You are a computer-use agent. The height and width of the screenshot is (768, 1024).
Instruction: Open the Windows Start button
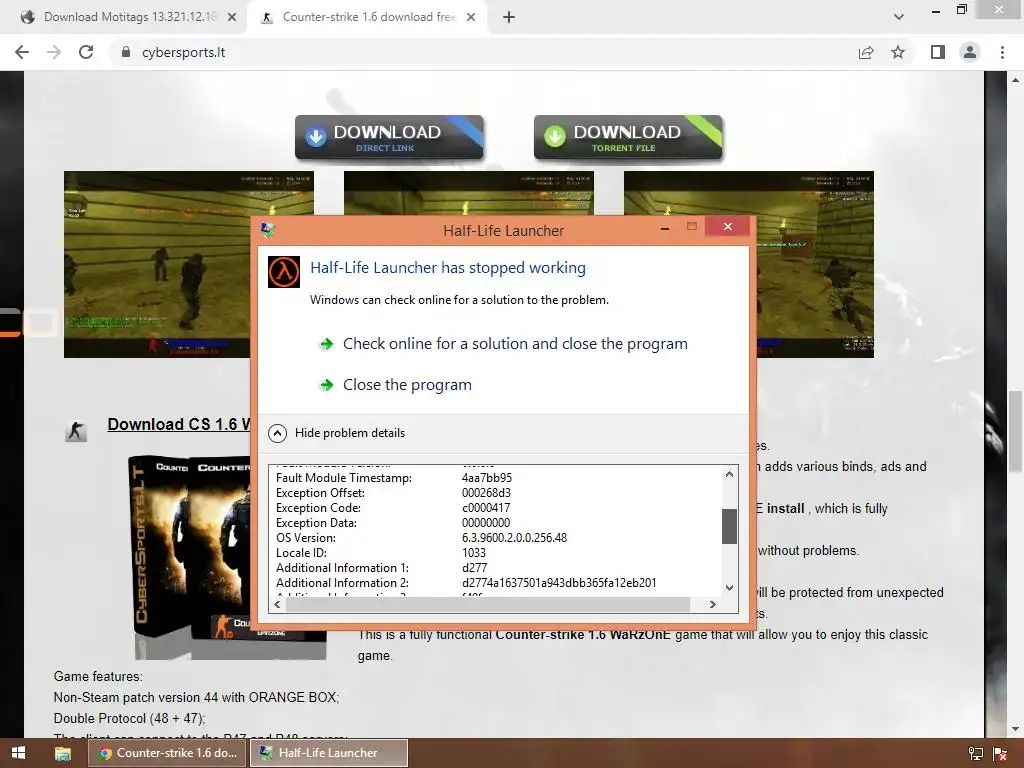click(x=18, y=753)
